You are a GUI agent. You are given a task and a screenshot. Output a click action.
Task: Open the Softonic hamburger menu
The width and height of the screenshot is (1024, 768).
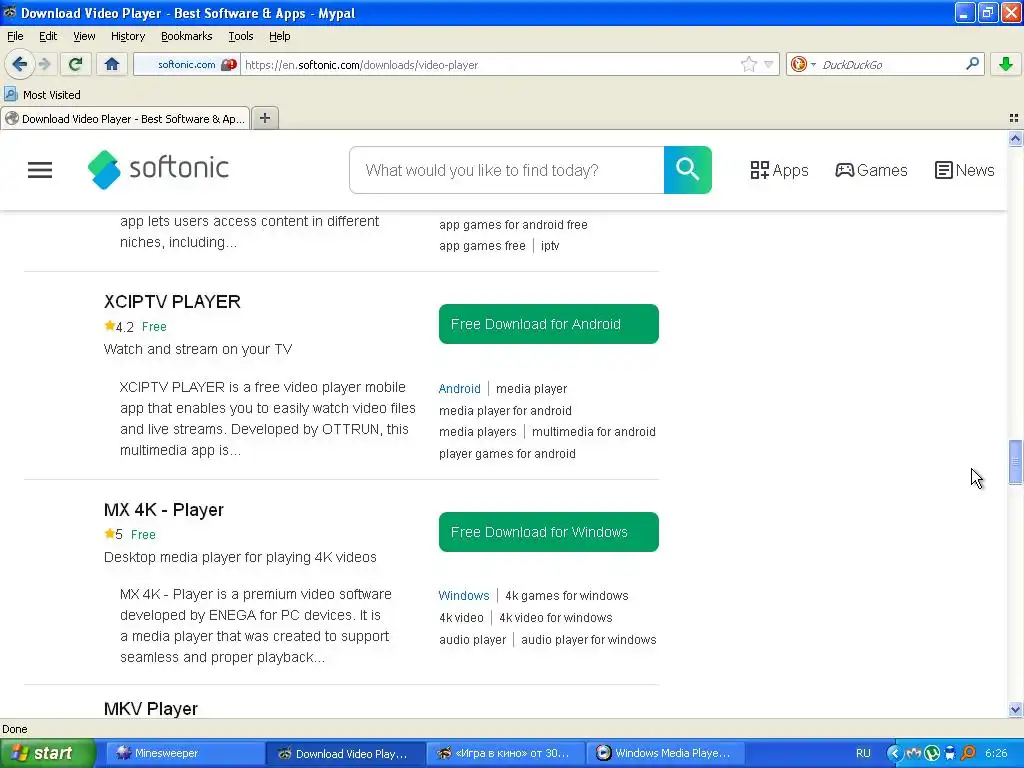(x=40, y=170)
